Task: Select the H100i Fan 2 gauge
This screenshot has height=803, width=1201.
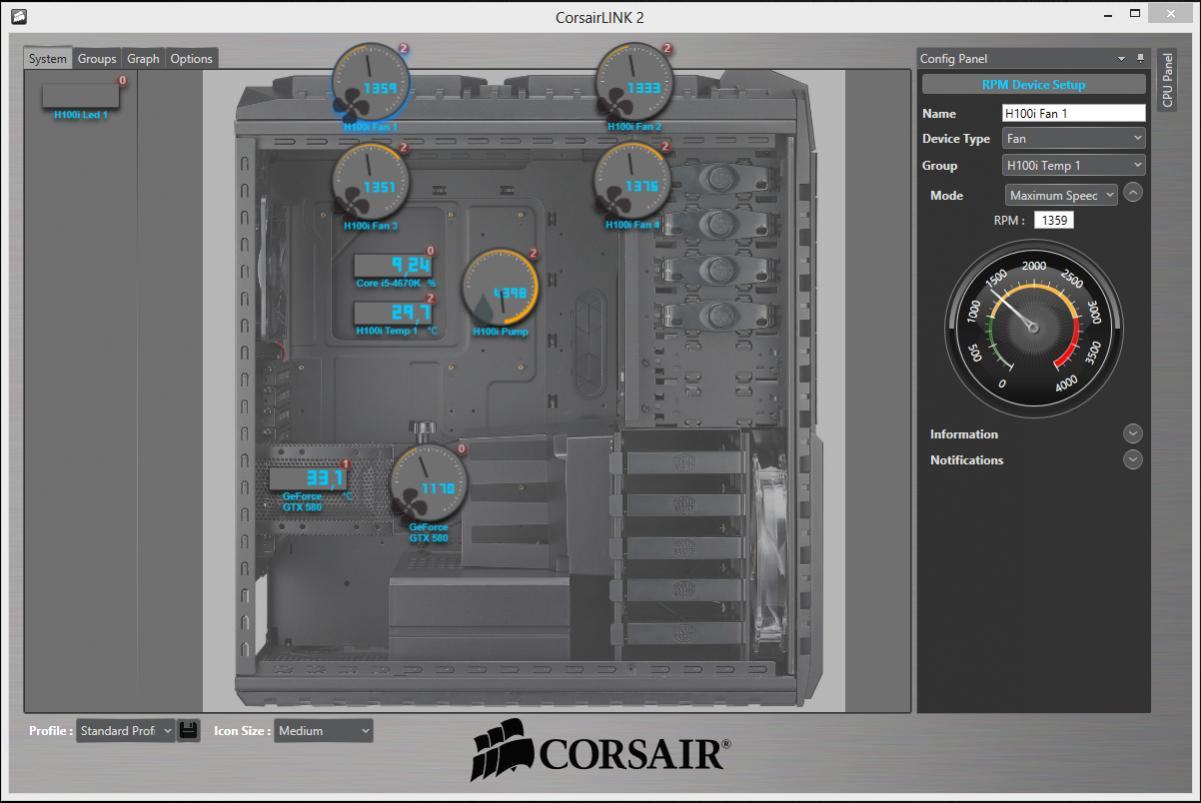Action: click(x=634, y=81)
